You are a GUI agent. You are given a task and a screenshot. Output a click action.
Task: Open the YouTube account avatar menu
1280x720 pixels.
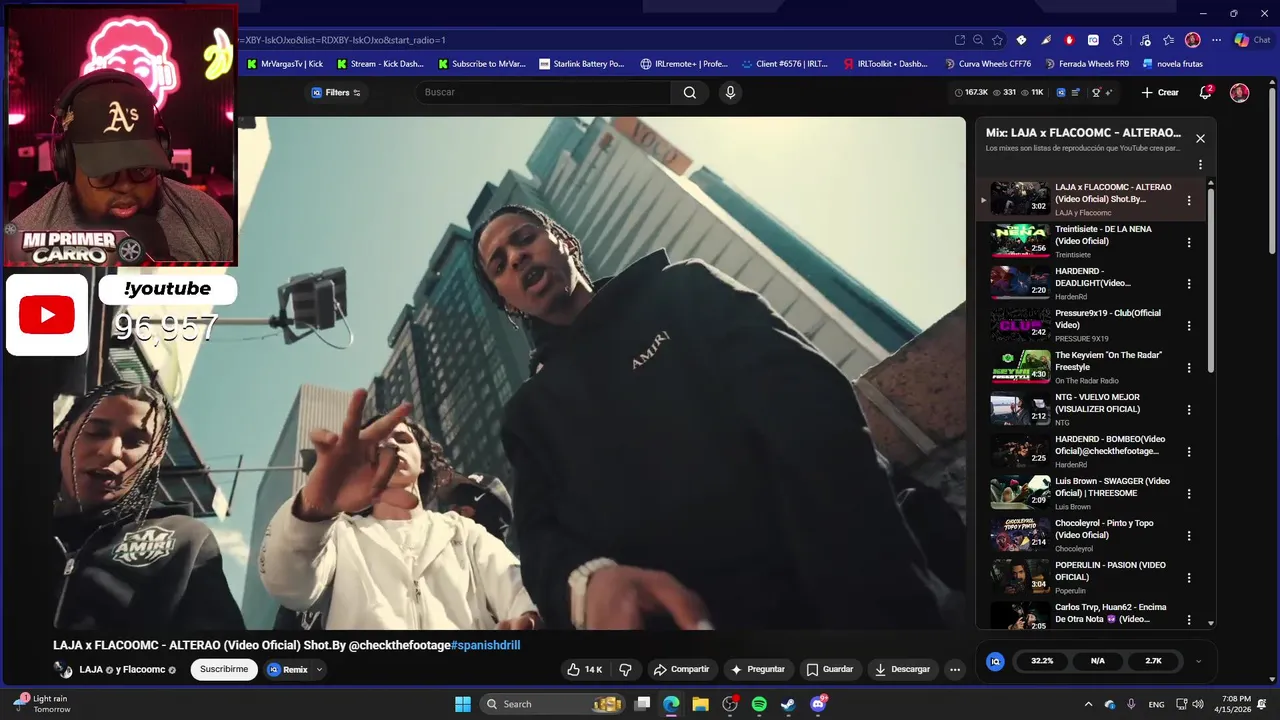[1240, 92]
